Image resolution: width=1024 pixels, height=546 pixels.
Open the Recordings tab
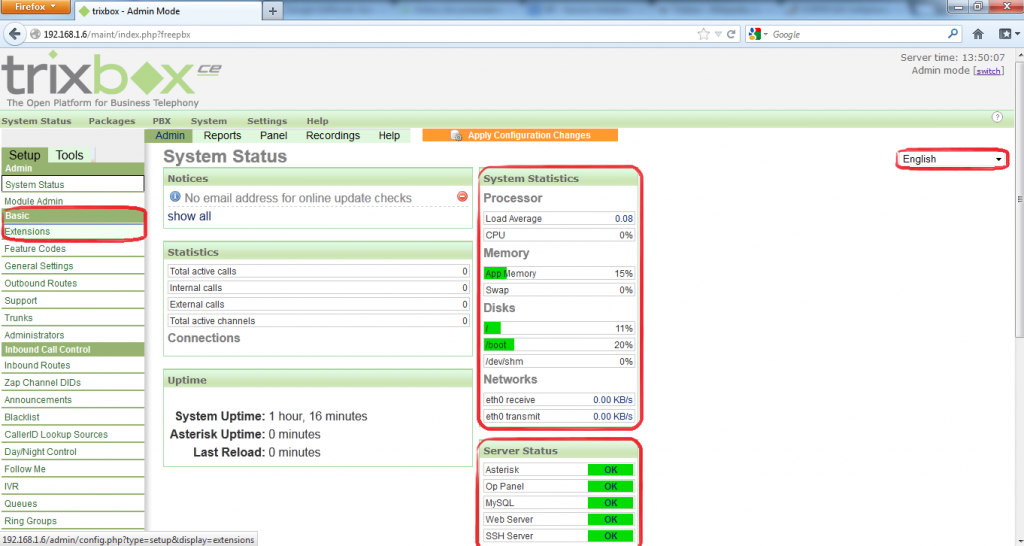tap(333, 136)
